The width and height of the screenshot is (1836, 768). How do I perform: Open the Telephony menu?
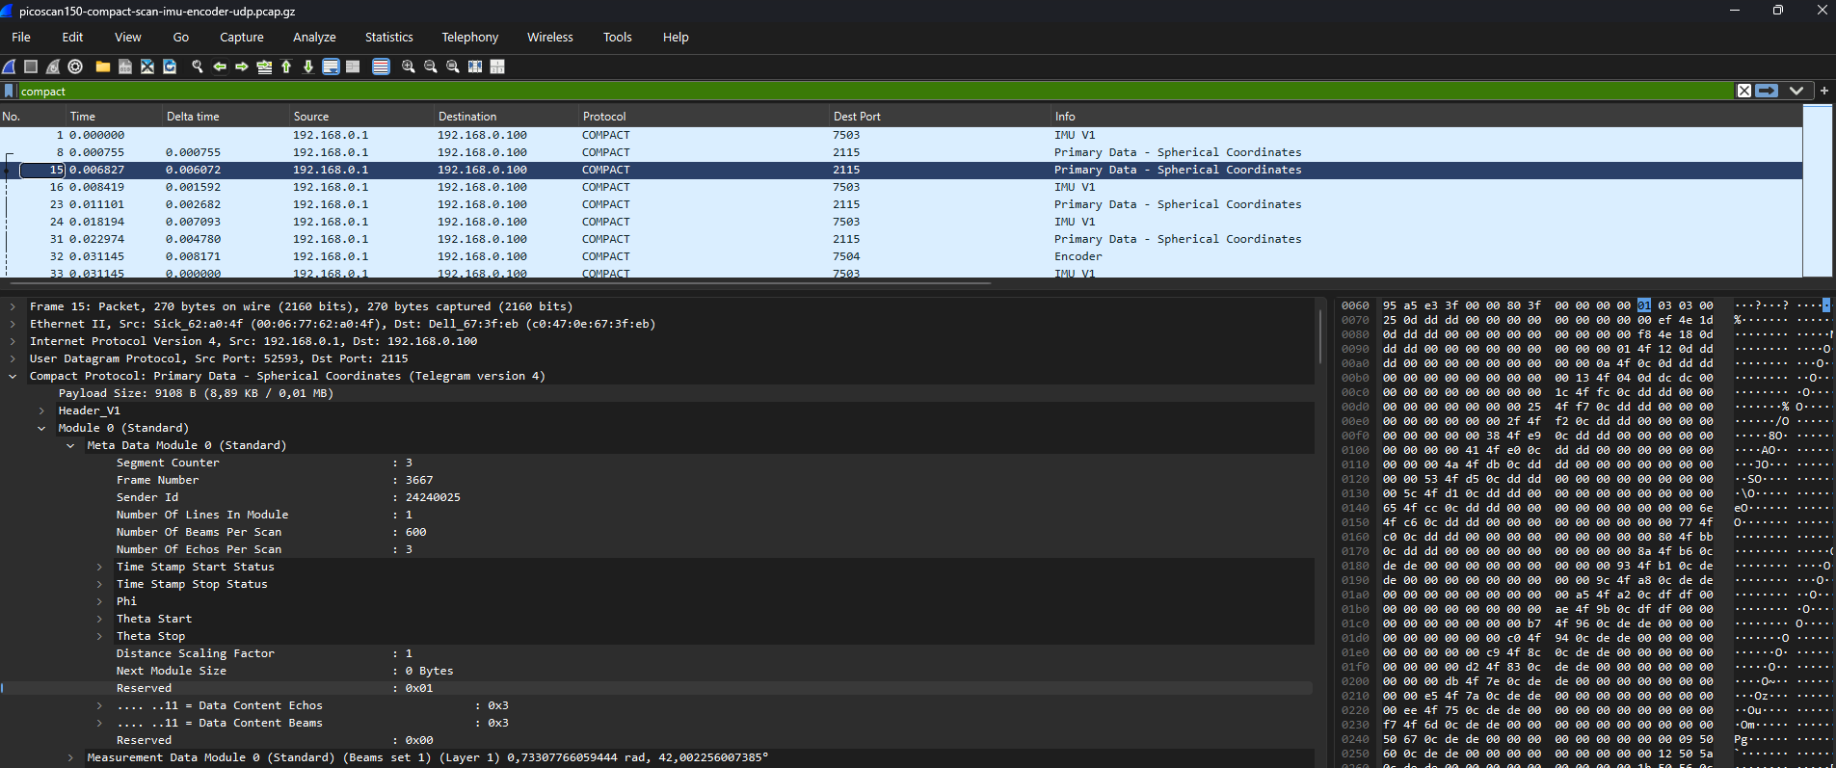click(470, 37)
